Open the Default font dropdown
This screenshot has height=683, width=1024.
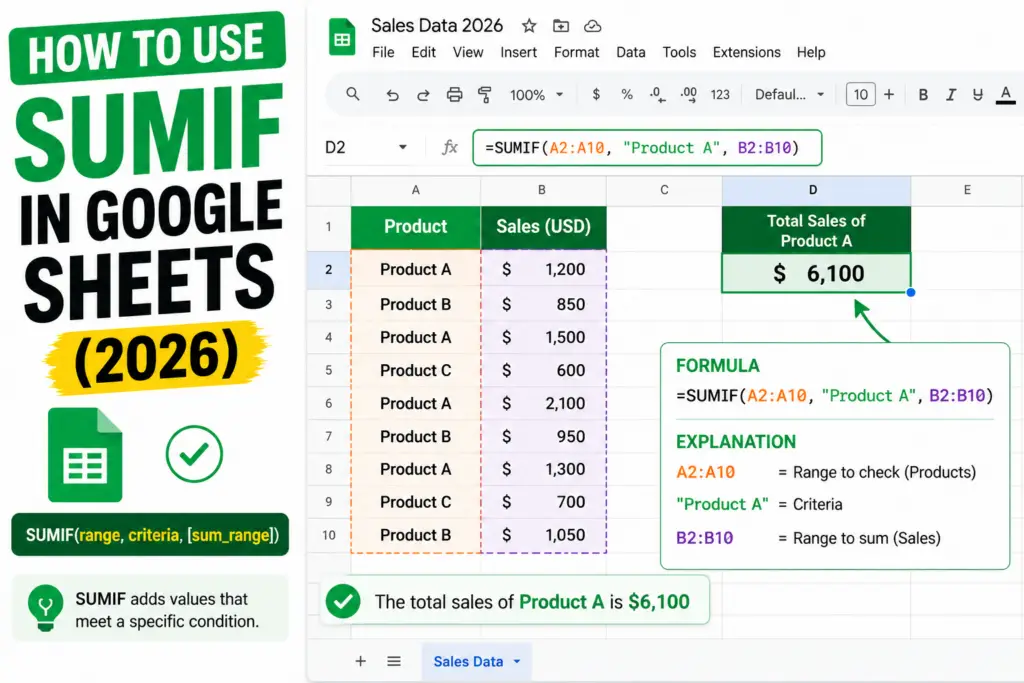pyautogui.click(x=789, y=95)
